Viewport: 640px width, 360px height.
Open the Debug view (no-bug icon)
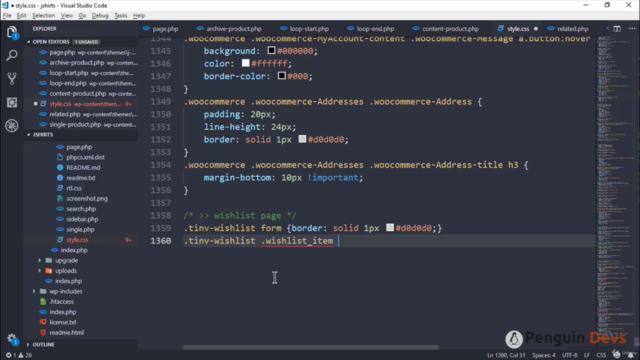12,125
